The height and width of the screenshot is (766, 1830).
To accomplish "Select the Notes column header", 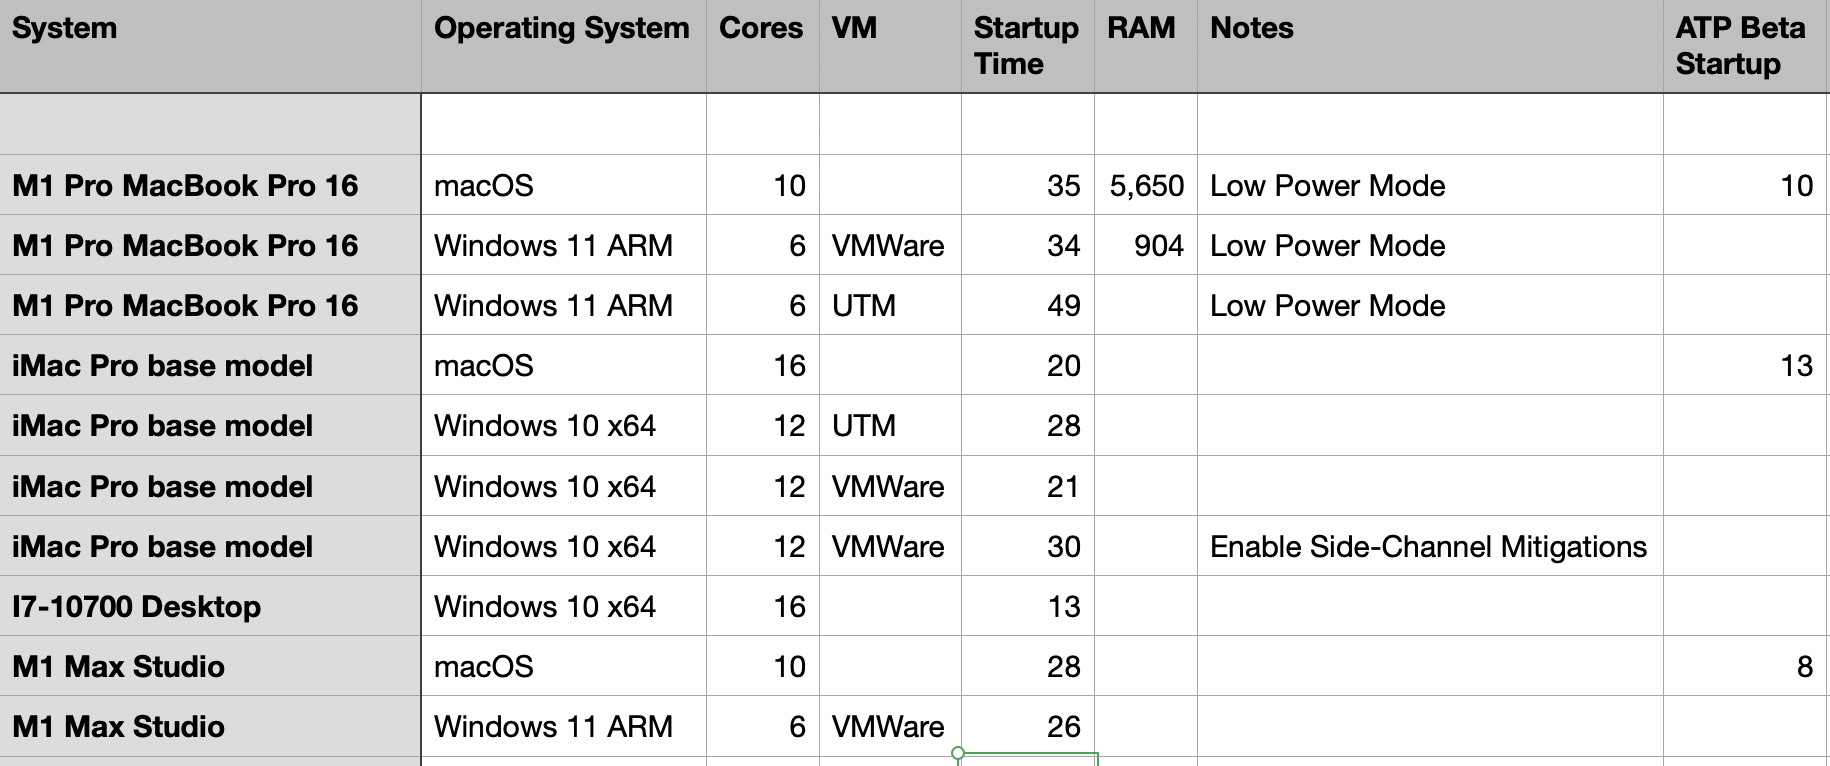I will point(1430,46).
